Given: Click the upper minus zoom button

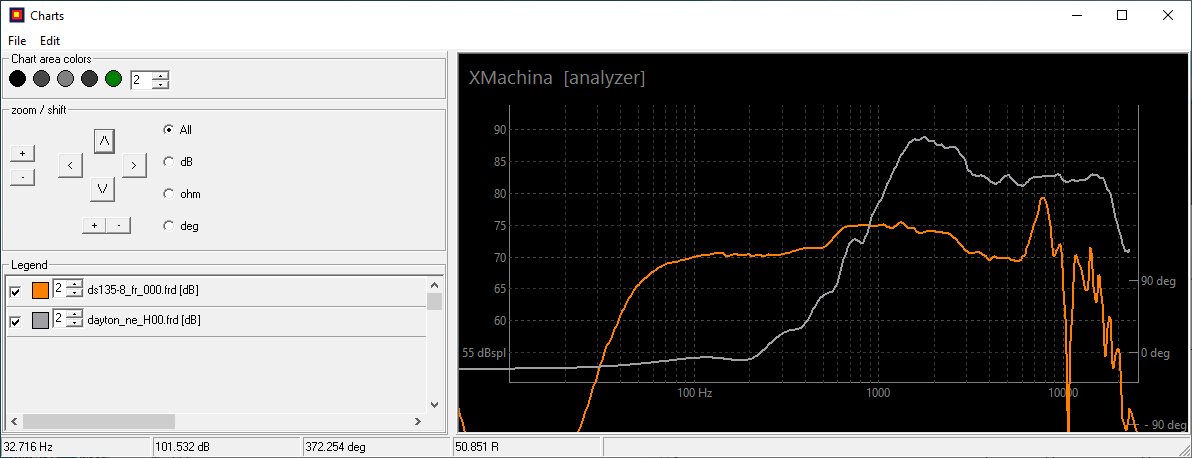Looking at the screenshot, I should point(22,177).
